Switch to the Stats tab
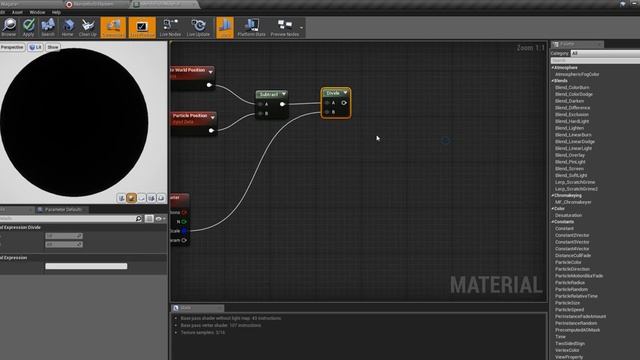 pyautogui.click(x=198, y=308)
